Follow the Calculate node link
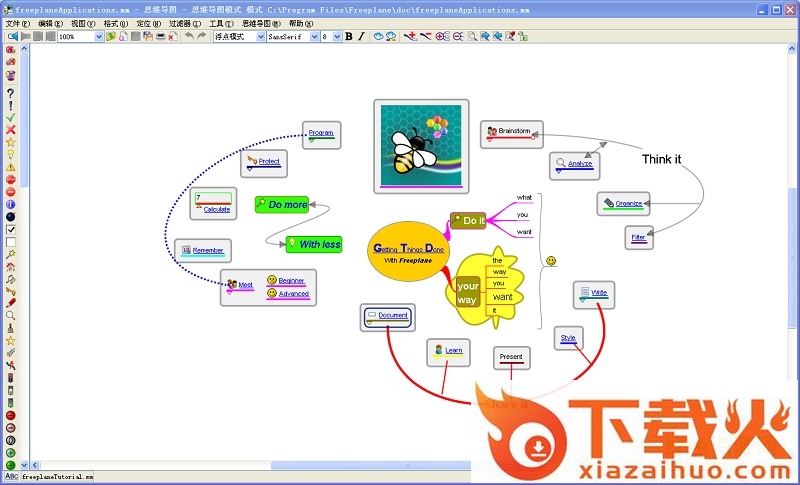Screen dimensions: 800x485 pos(217,209)
